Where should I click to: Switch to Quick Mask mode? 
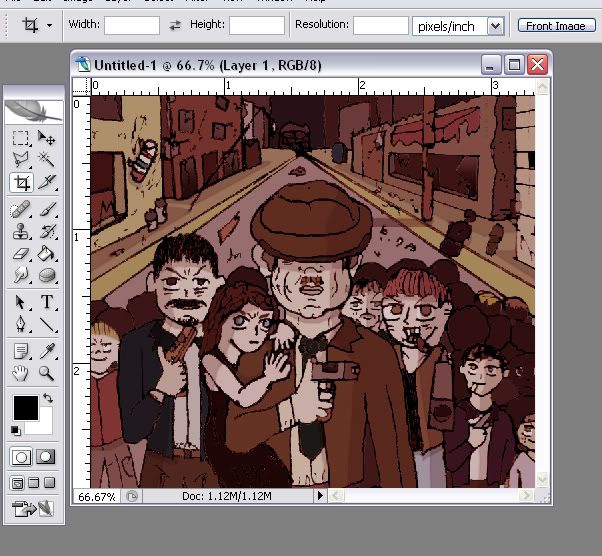pos(46,457)
